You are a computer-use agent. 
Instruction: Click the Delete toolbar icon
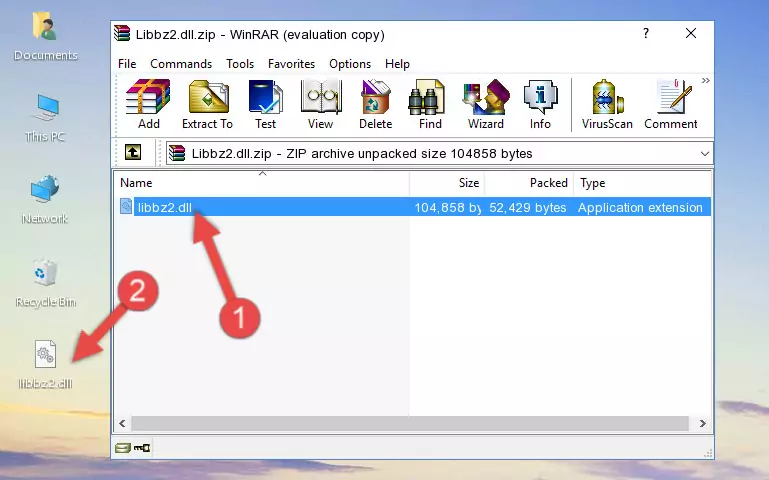(375, 104)
